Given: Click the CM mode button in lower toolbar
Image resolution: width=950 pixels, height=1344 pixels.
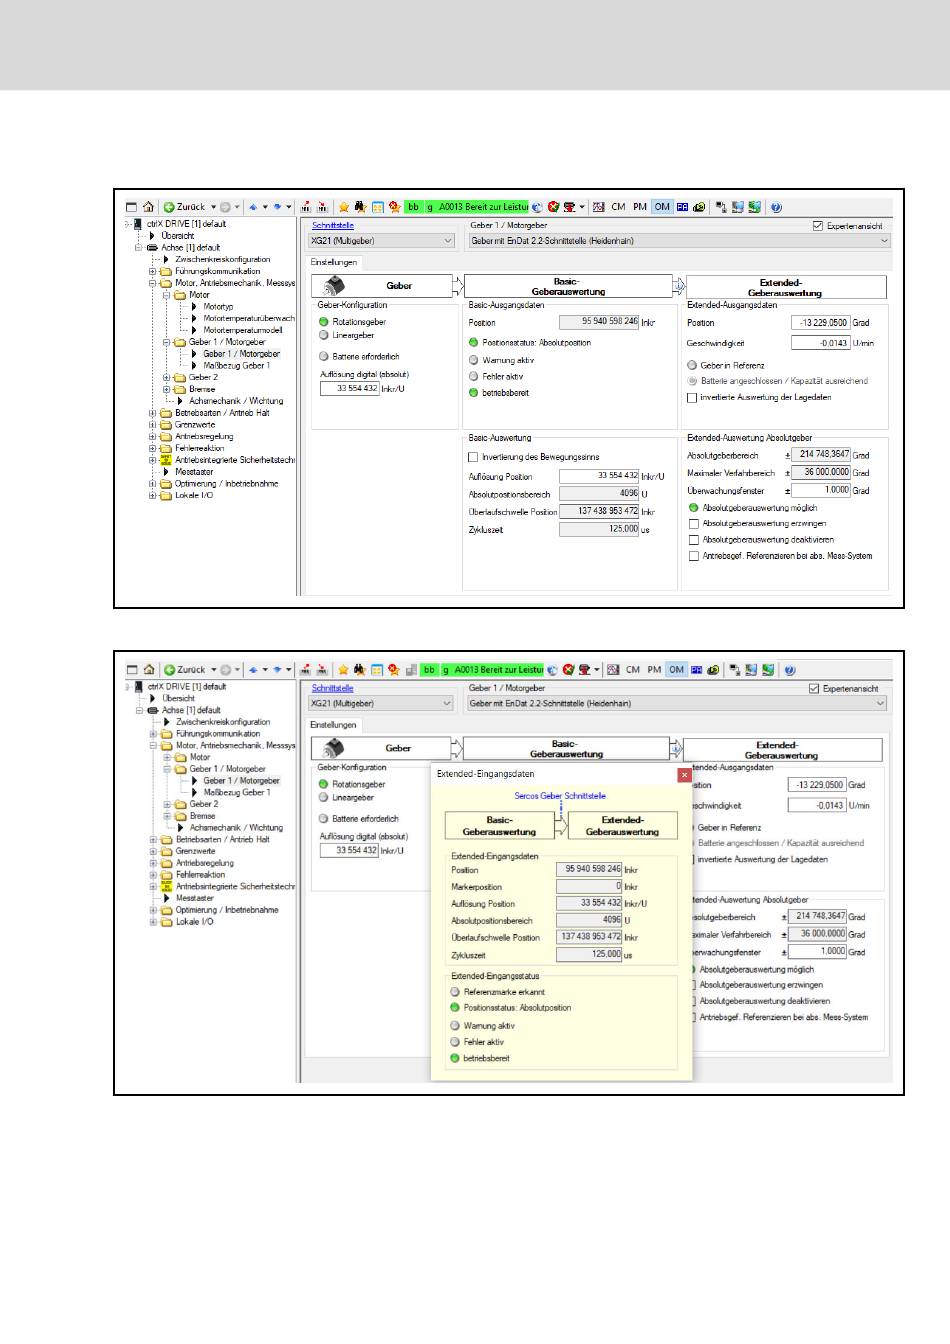Looking at the screenshot, I should tap(633, 670).
